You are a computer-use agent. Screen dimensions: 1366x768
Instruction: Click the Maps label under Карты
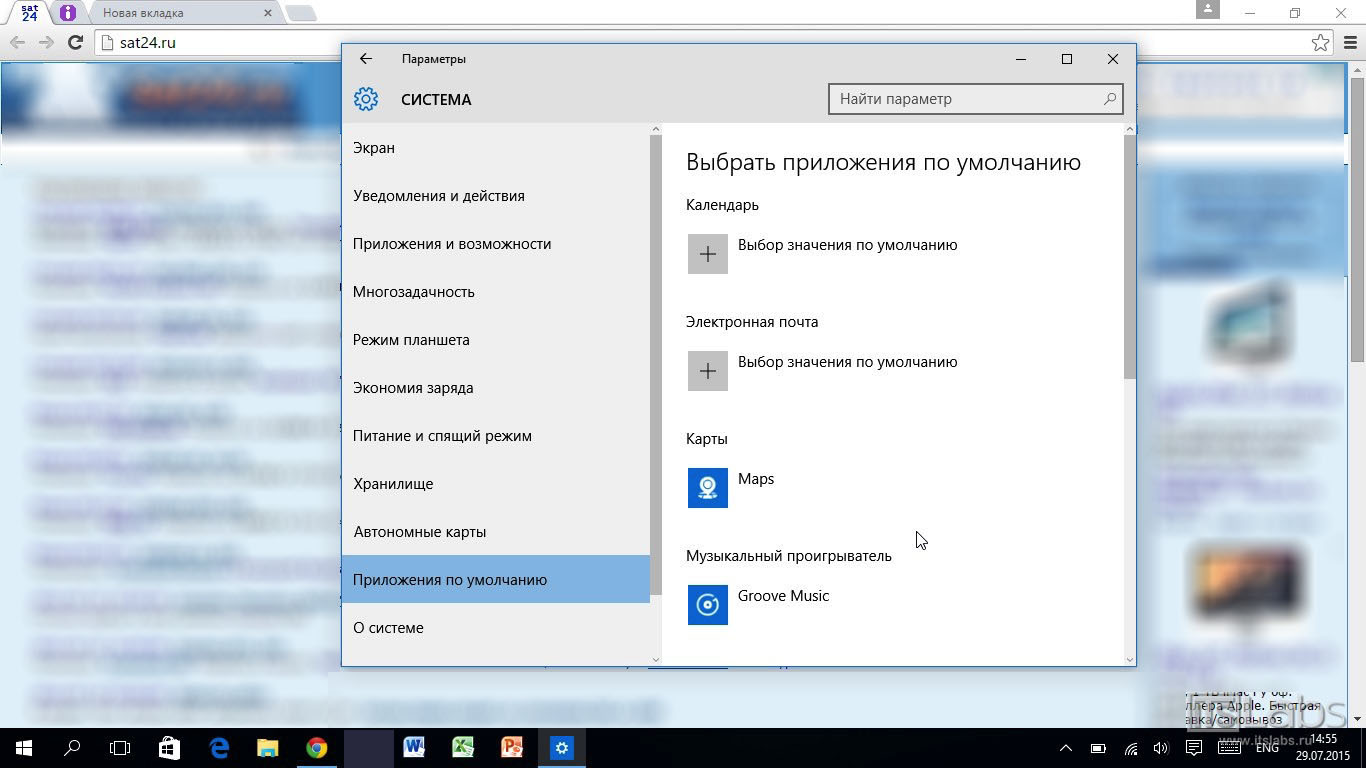point(756,479)
